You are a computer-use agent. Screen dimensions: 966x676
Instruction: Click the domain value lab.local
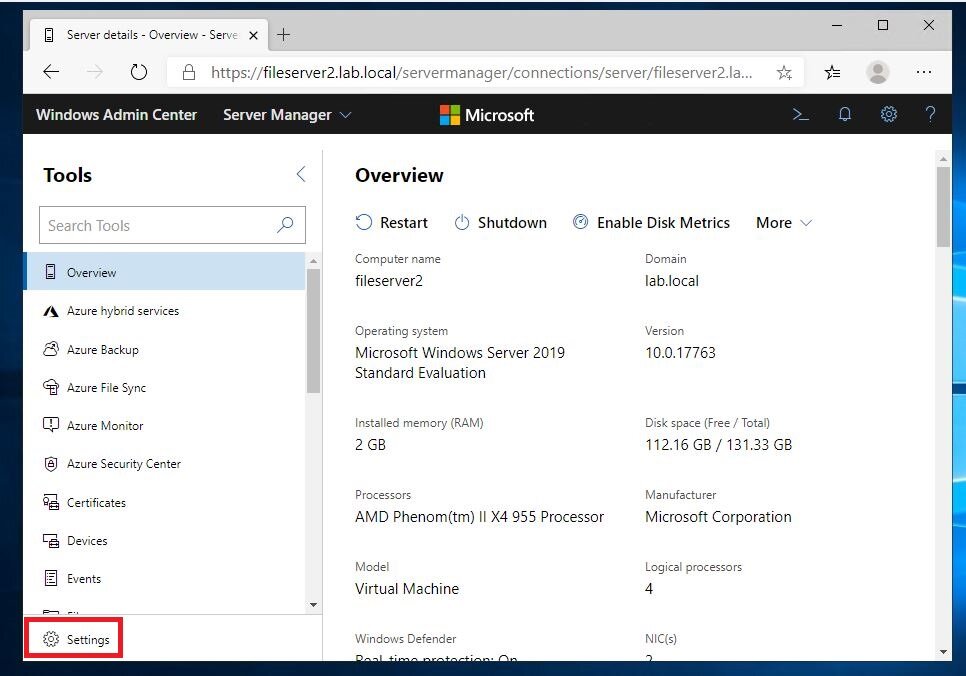tap(672, 281)
